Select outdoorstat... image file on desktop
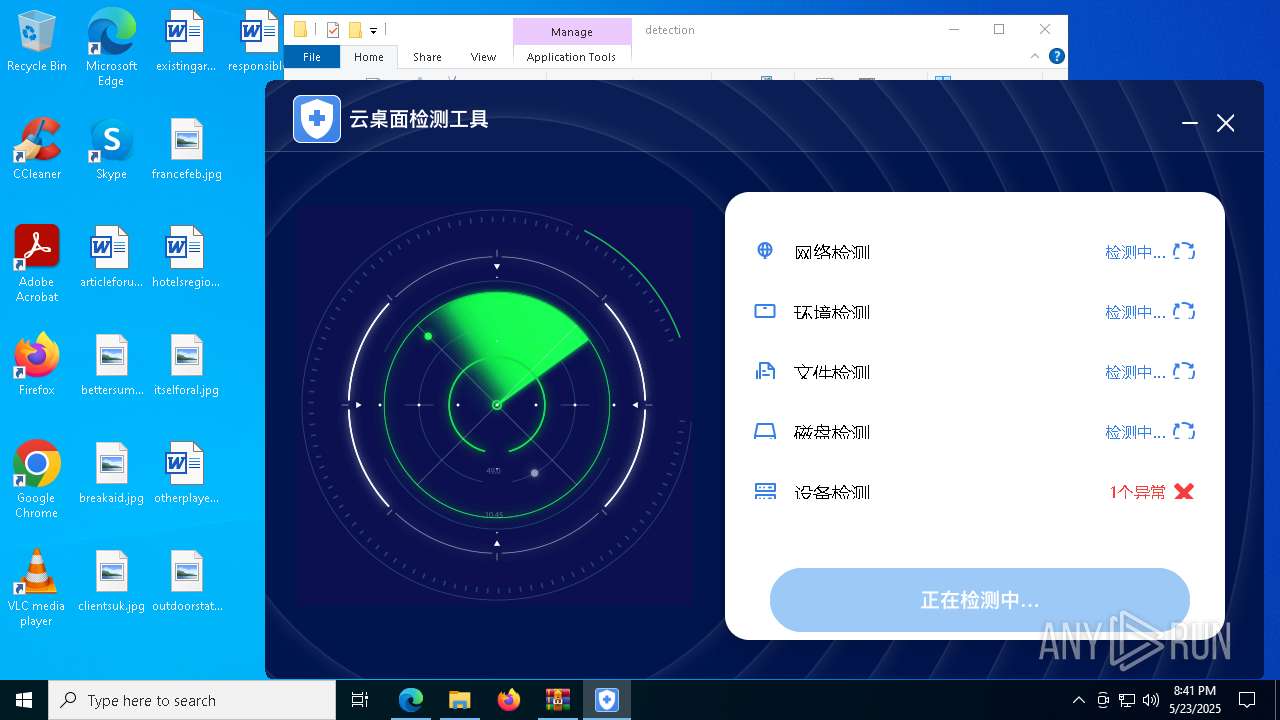The image size is (1280, 720). tap(186, 581)
